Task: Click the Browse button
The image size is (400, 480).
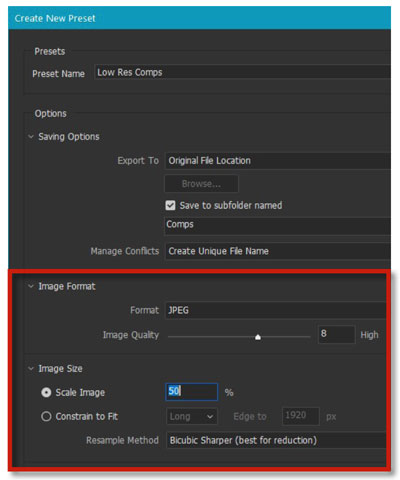Action: click(x=201, y=184)
